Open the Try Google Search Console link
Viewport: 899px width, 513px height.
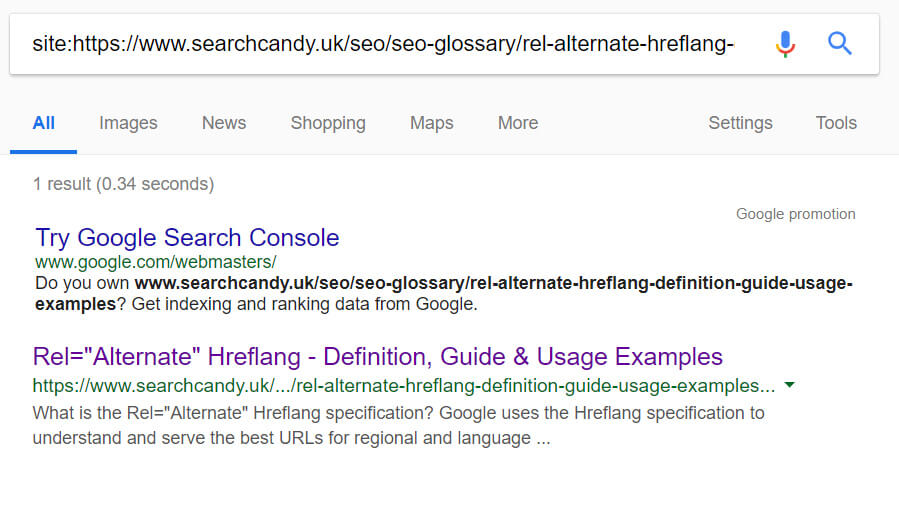click(x=187, y=237)
